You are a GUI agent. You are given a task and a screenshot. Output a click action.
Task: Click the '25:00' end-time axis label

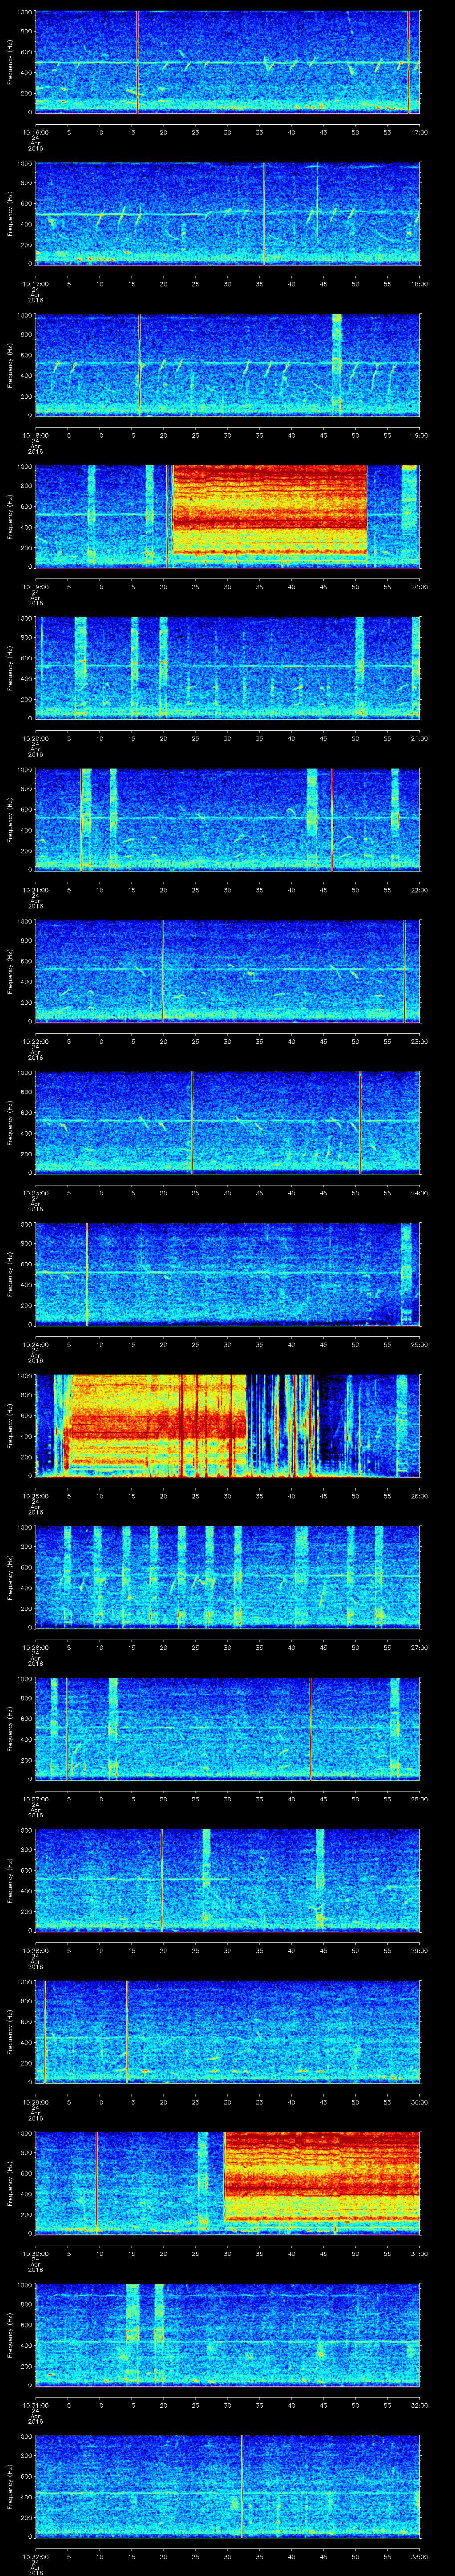click(x=419, y=1344)
